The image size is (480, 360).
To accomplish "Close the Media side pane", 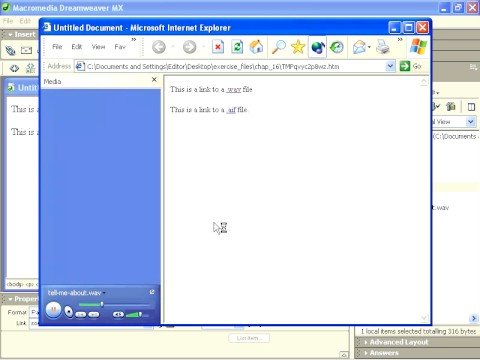I will 154,80.
